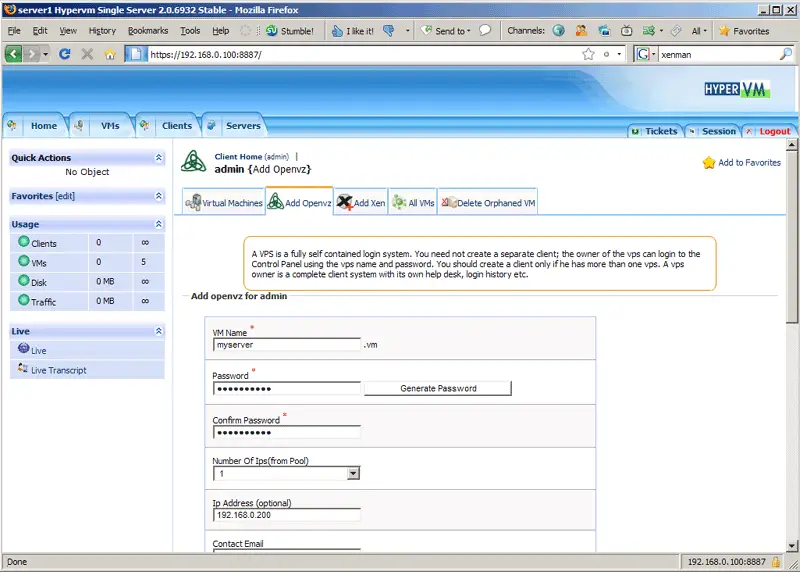Open the Session tab
The width and height of the screenshot is (800, 572).
pos(713,131)
